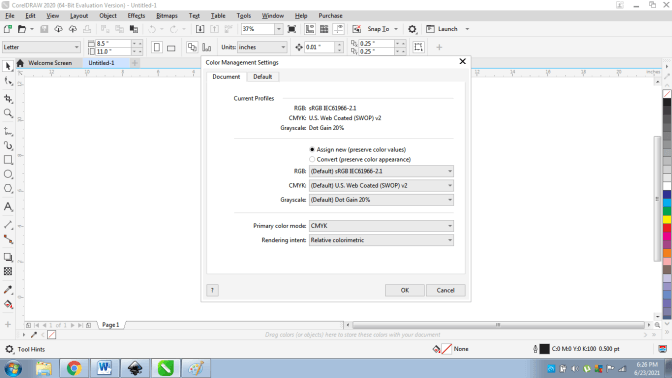
Task: Open the CMYK profile dropdown
Action: (381, 186)
